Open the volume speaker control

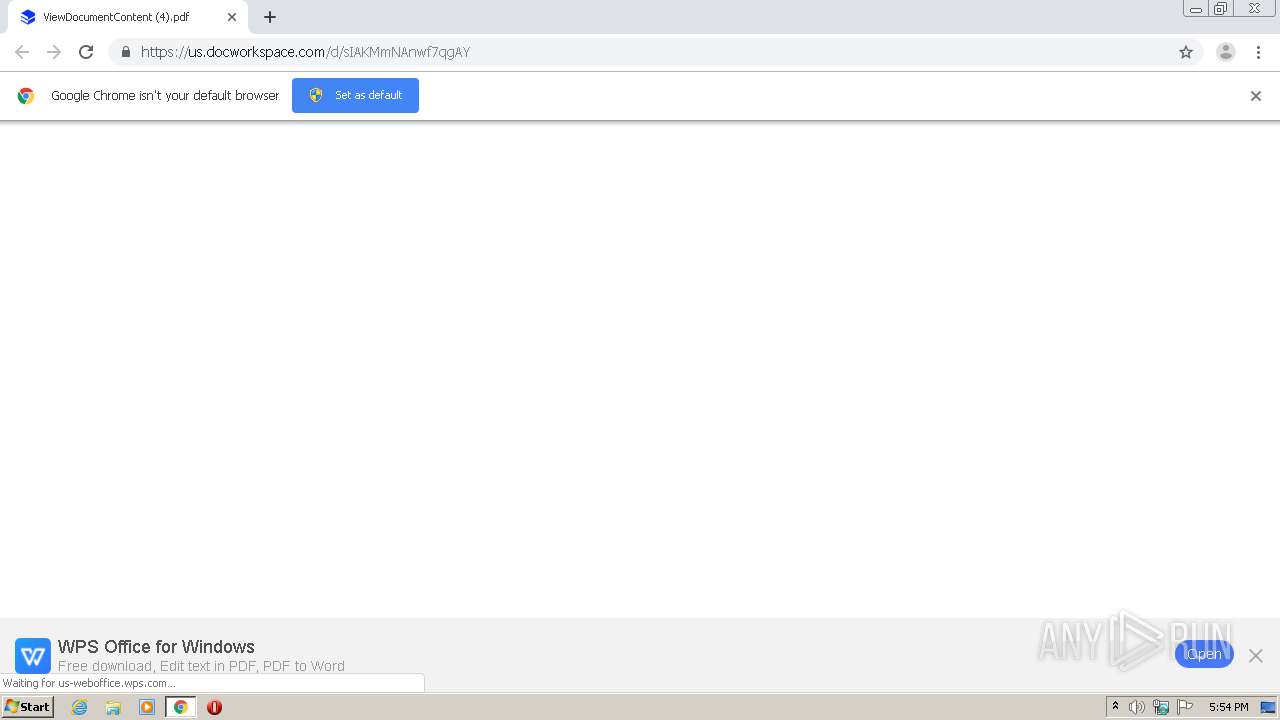point(1137,707)
